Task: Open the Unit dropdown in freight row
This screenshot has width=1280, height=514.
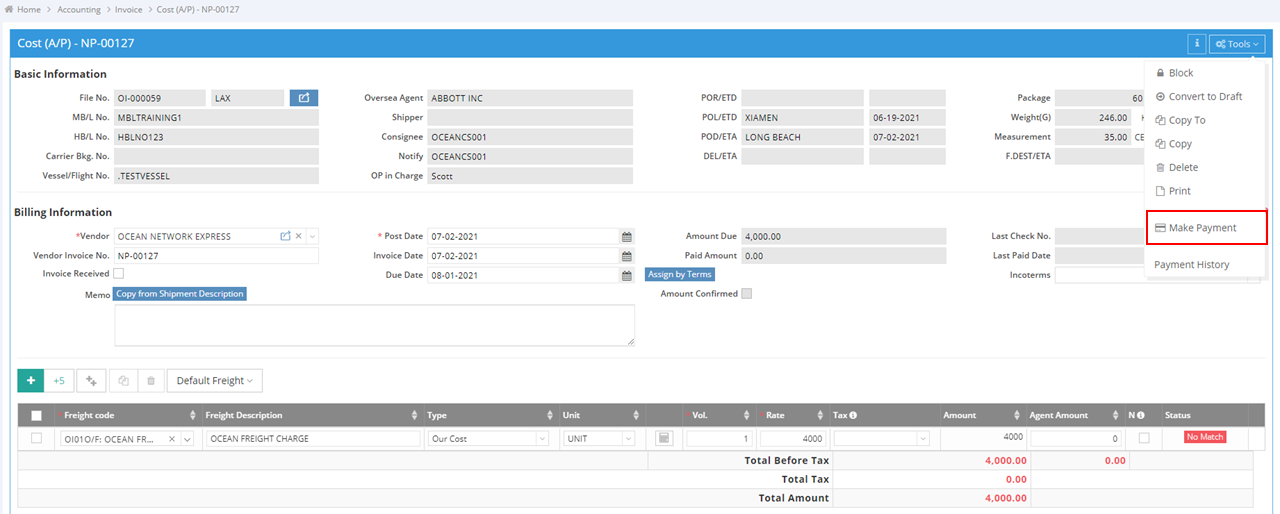Action: pyautogui.click(x=598, y=439)
